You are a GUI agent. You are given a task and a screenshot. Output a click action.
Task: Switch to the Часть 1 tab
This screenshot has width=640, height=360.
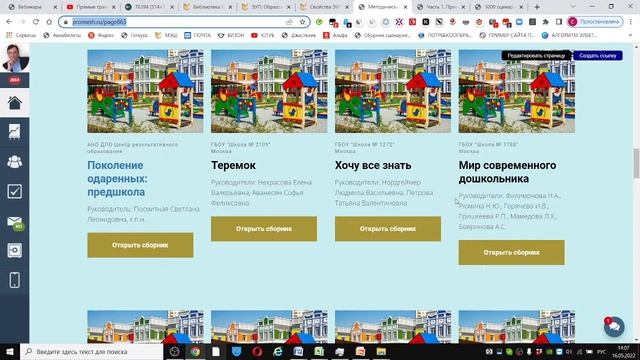coord(442,7)
